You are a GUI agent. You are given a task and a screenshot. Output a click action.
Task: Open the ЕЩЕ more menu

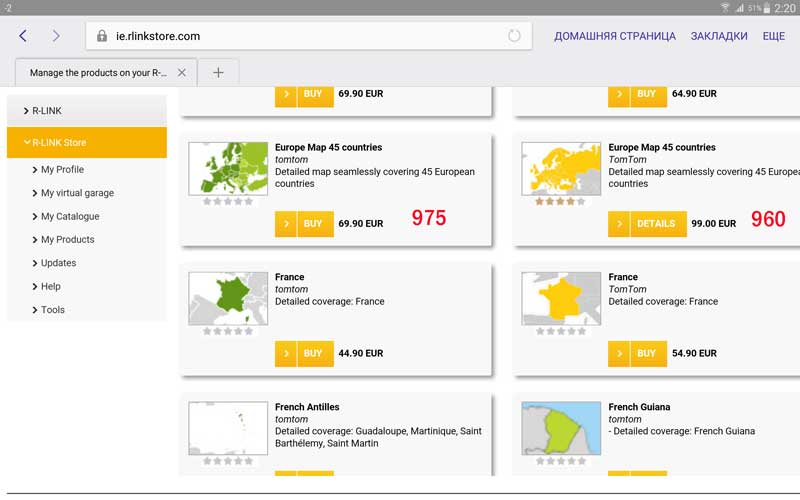tap(773, 36)
